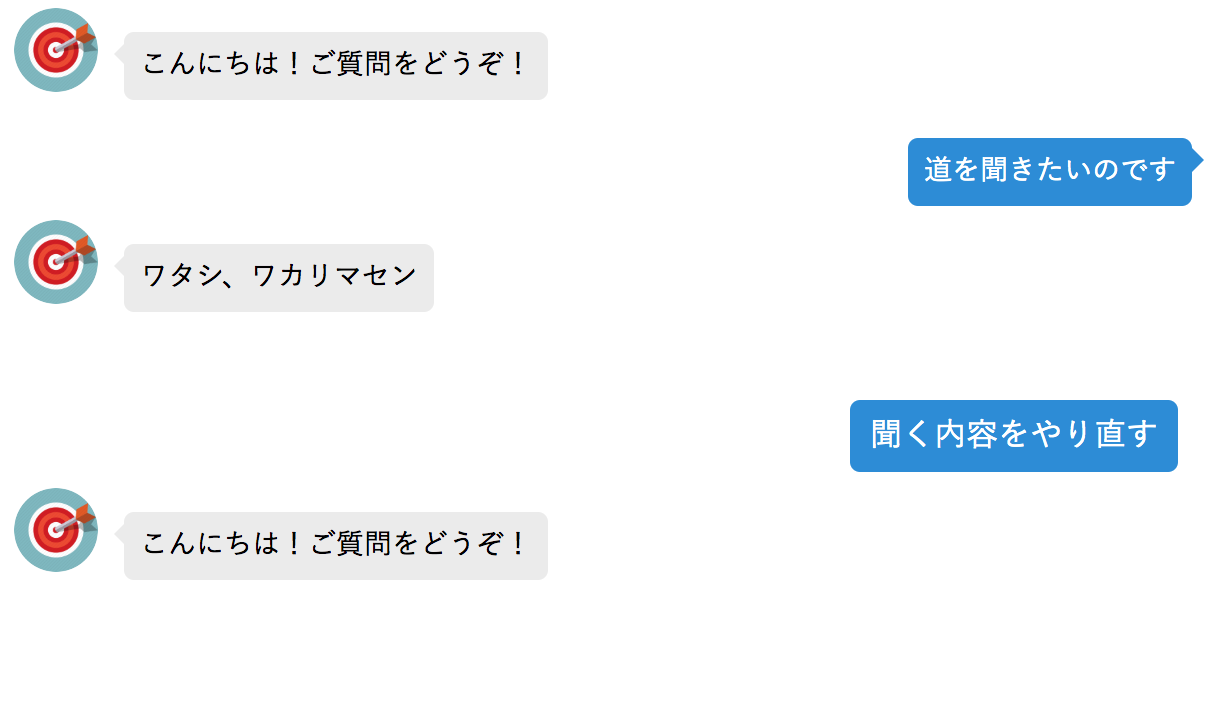
Task: Click the bot avatar beside the first greeting
Action: 56,50
